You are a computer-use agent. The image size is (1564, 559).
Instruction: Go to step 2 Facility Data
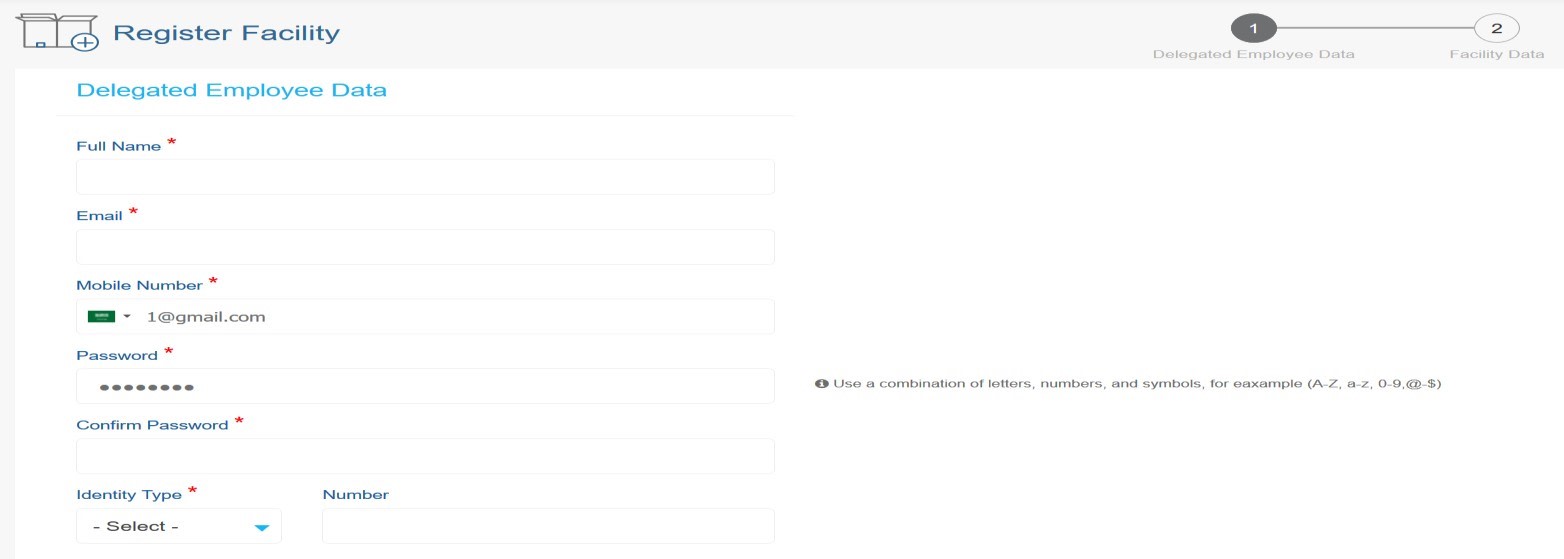1496,28
